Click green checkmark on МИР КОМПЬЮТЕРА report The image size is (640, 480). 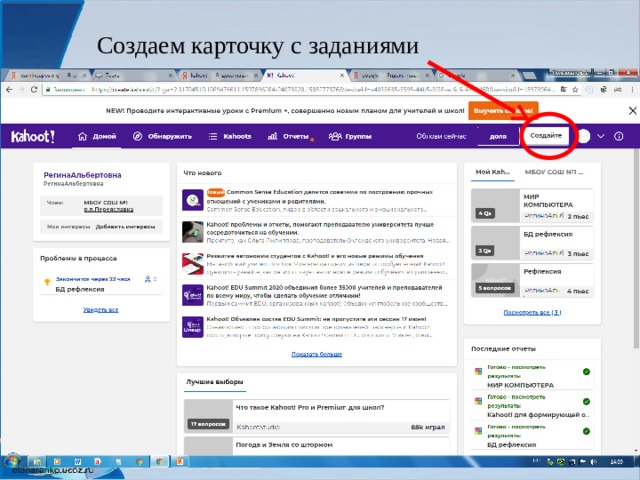586,371
